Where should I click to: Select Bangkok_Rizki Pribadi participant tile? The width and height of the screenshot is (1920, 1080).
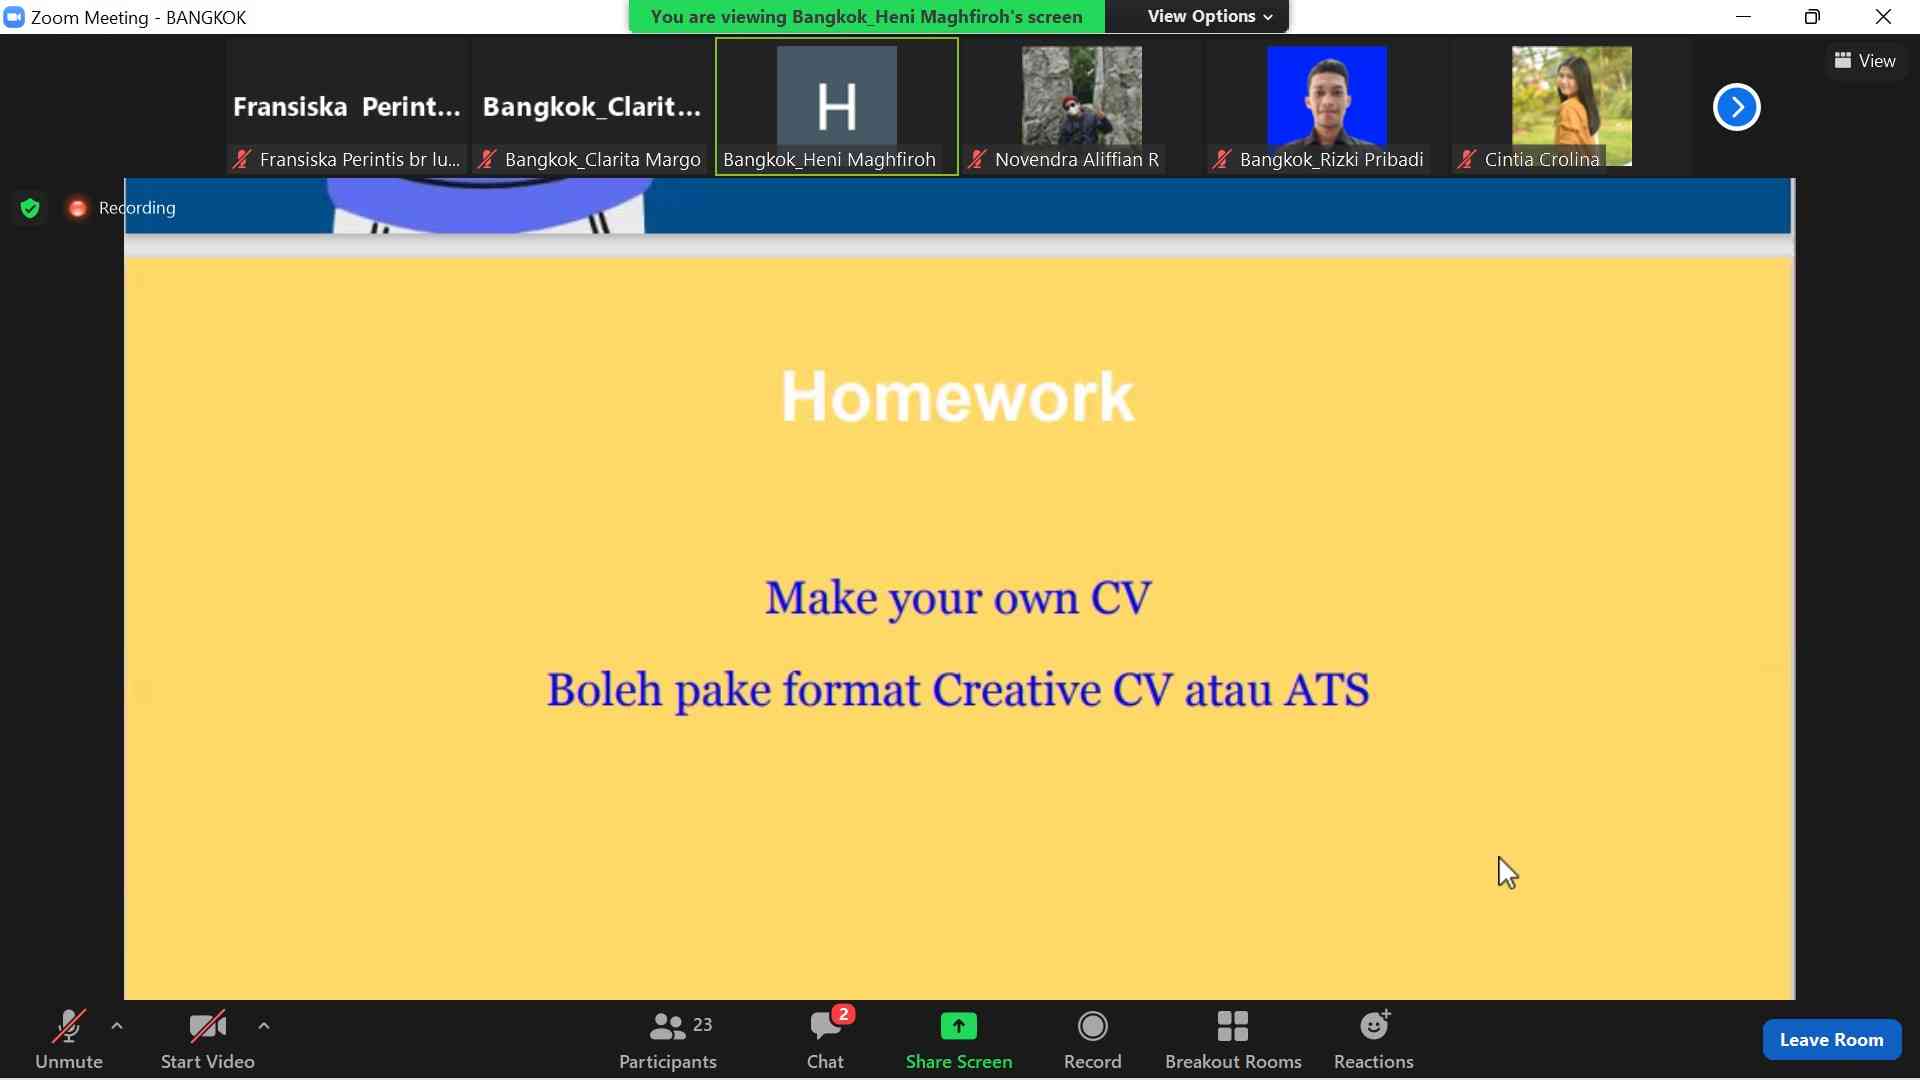[x=1324, y=107]
